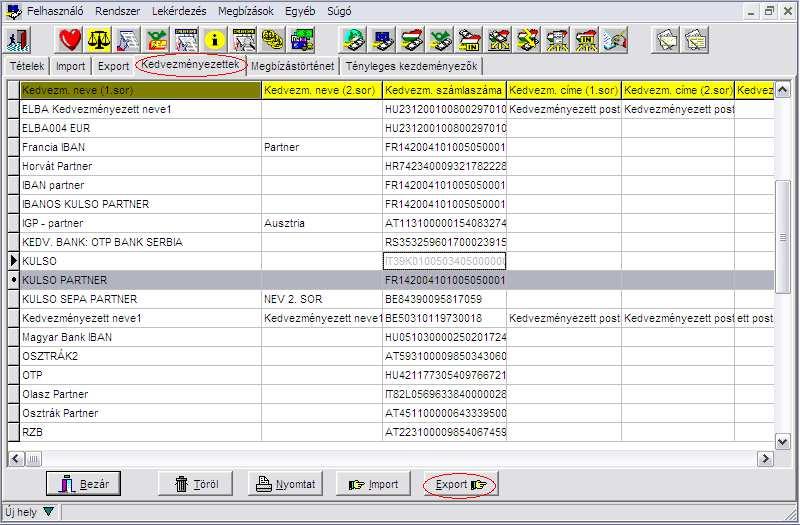The image size is (800, 525).
Task: Open the Felhasználó menu
Action: pyautogui.click(x=55, y=11)
